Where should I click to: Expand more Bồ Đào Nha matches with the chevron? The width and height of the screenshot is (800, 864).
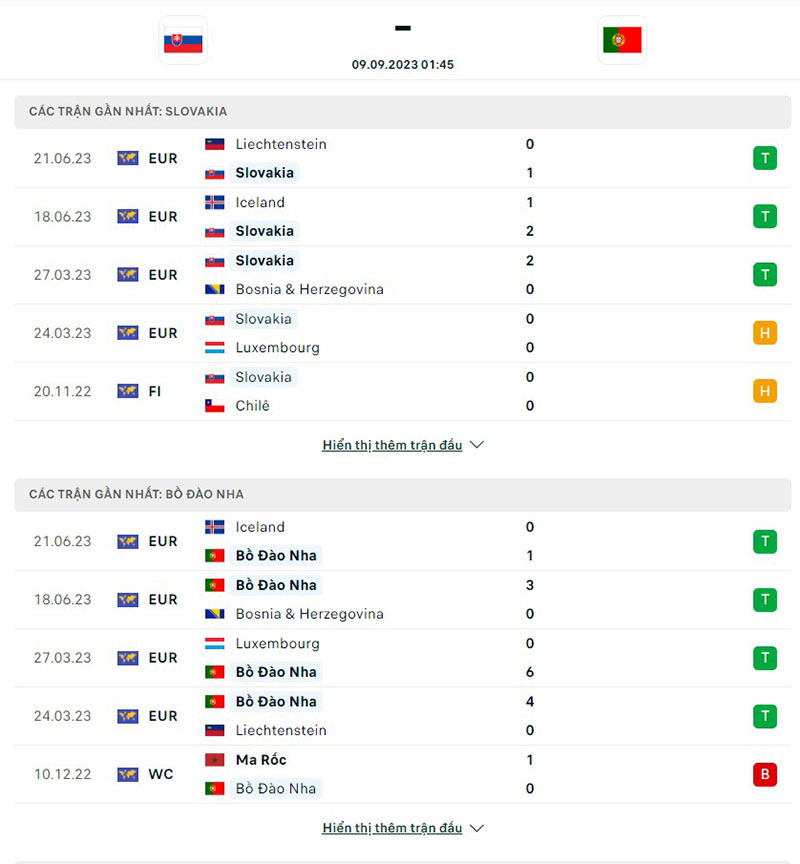coord(477,828)
